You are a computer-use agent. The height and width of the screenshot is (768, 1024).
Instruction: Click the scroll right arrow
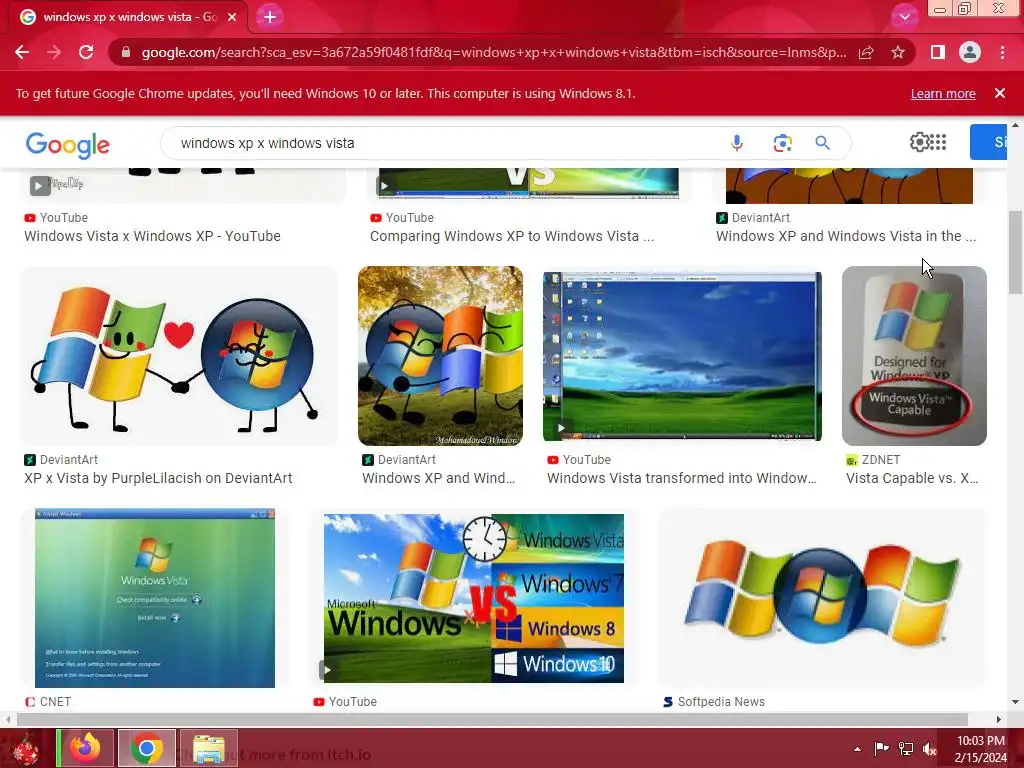click(999, 719)
